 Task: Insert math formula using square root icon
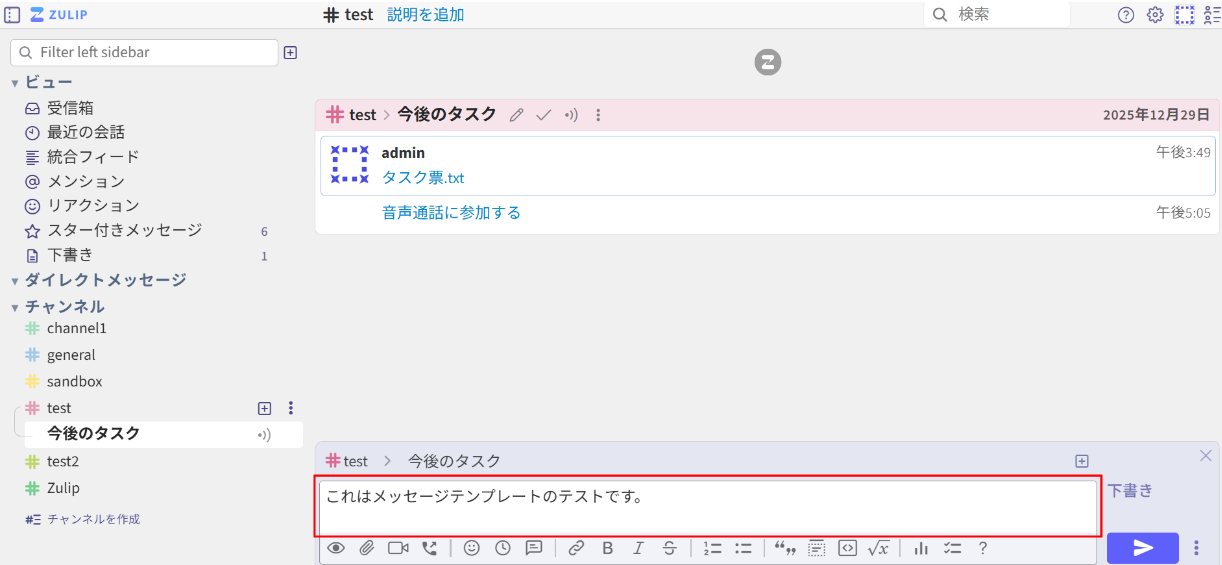click(878, 548)
